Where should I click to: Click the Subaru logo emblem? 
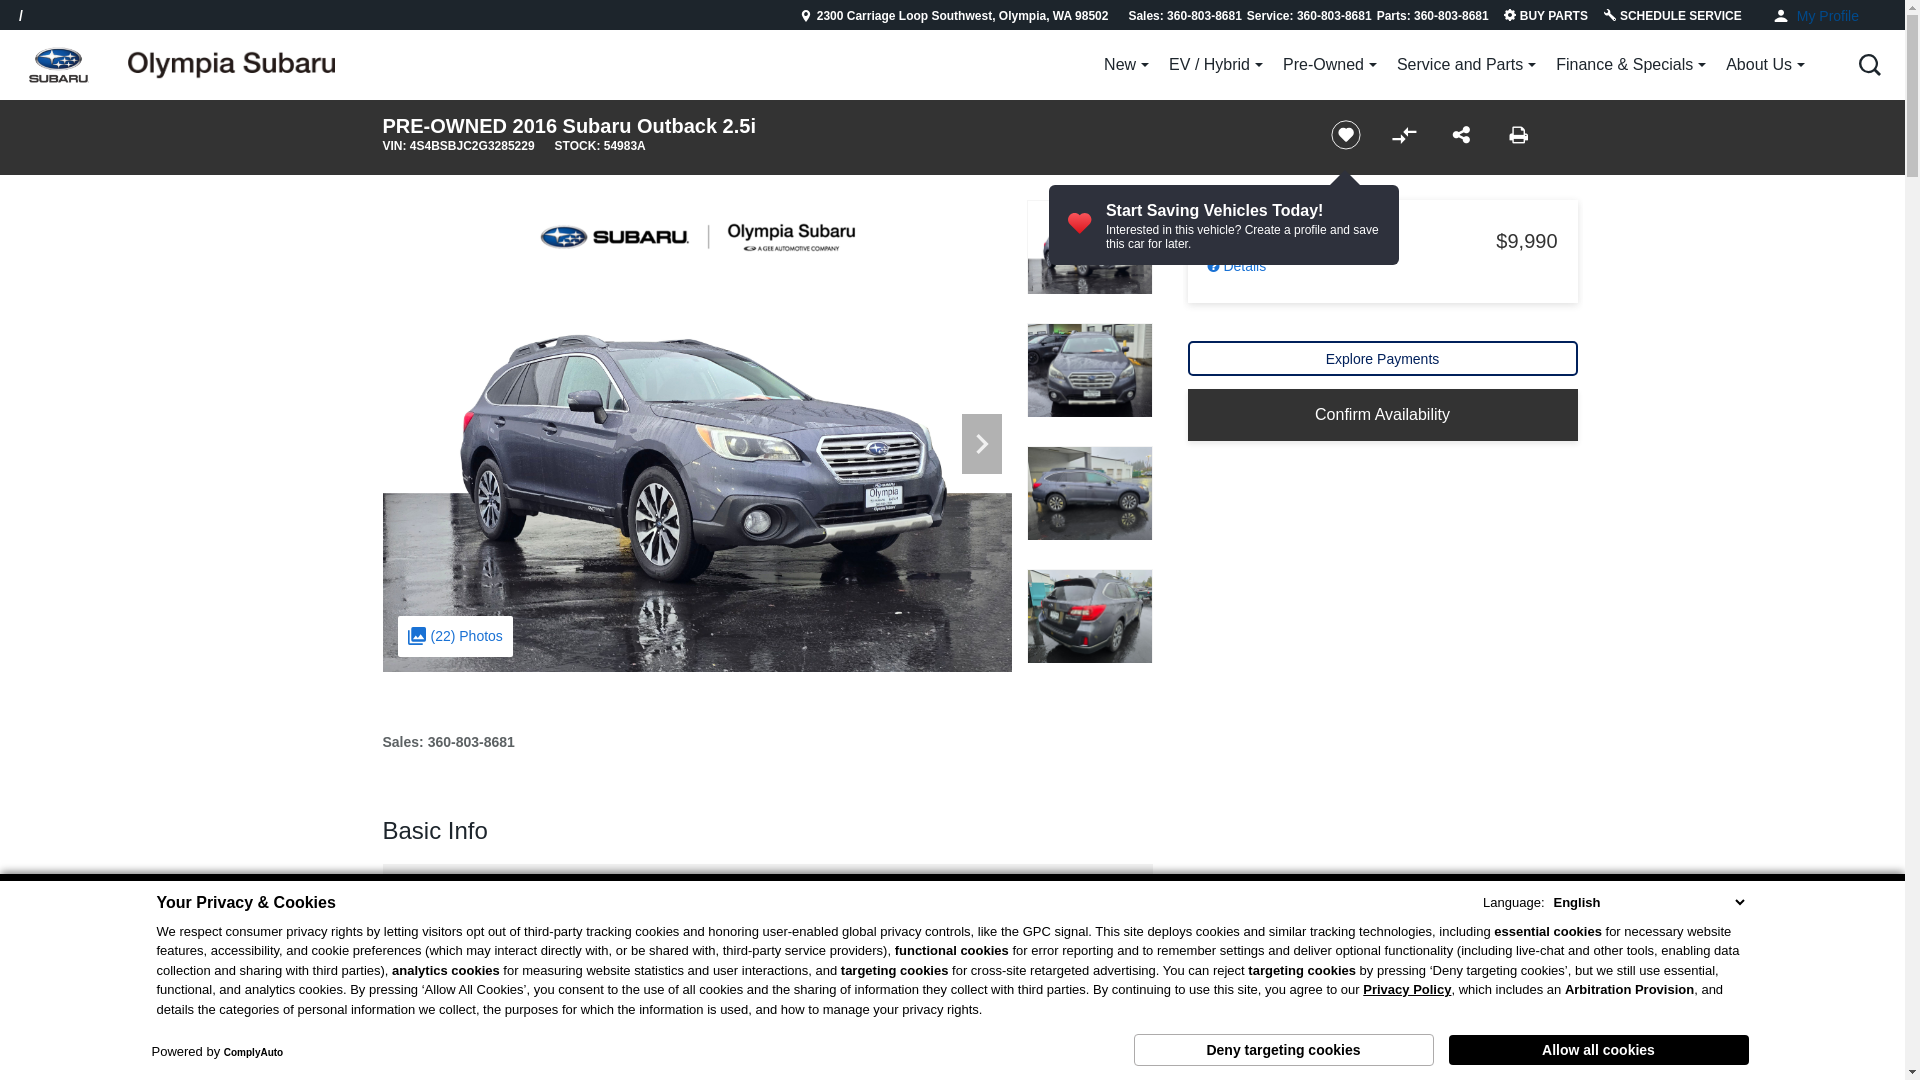click(58, 65)
